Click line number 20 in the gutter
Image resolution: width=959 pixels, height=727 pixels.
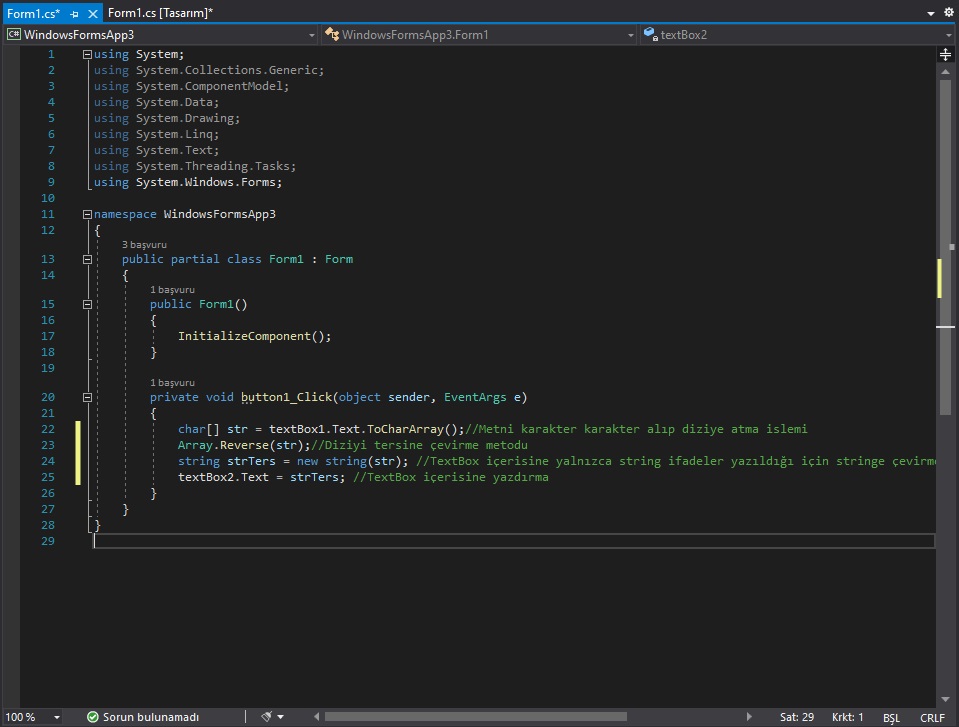pyautogui.click(x=48, y=397)
